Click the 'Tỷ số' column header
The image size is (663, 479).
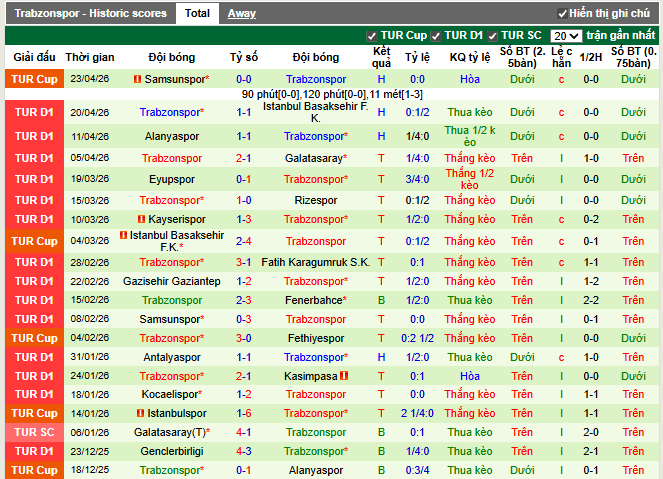(x=243, y=57)
